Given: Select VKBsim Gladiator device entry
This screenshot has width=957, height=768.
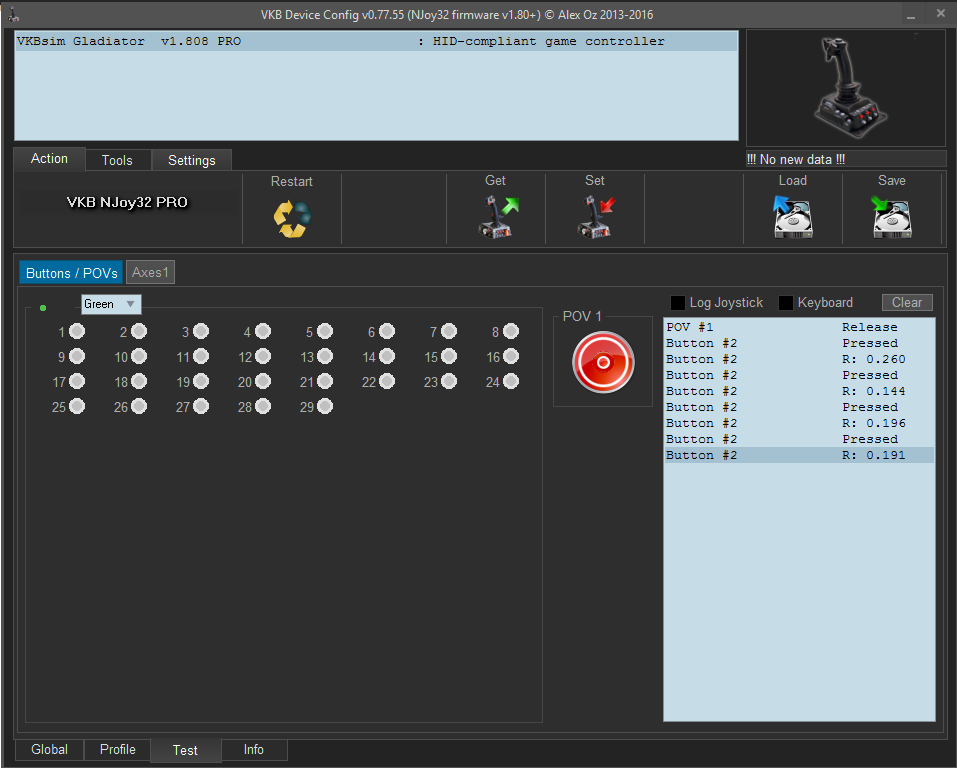Looking at the screenshot, I should click(376, 42).
